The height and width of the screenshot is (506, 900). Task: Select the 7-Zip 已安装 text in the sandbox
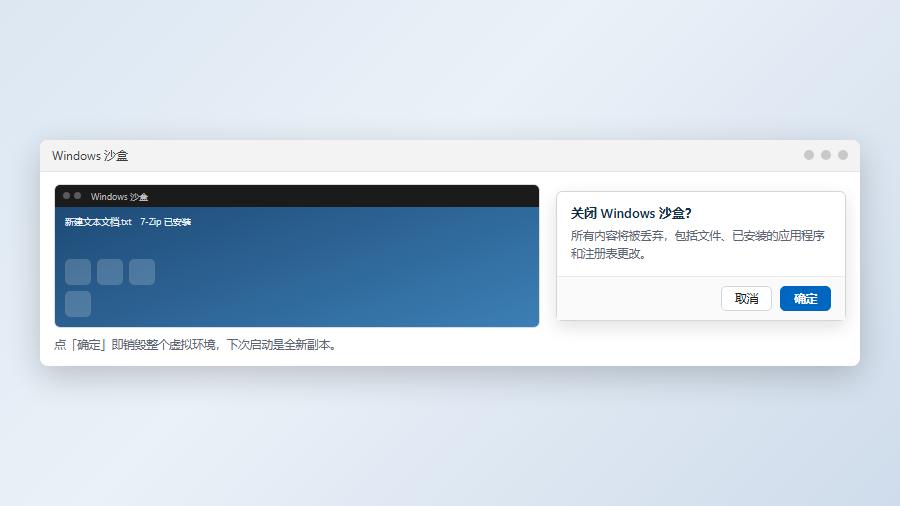point(165,222)
